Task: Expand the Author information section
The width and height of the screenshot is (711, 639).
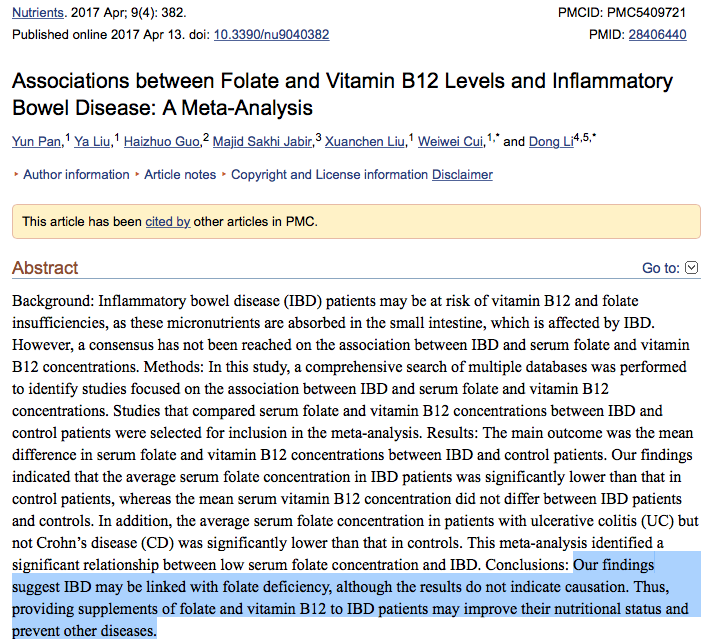Action: (x=76, y=175)
